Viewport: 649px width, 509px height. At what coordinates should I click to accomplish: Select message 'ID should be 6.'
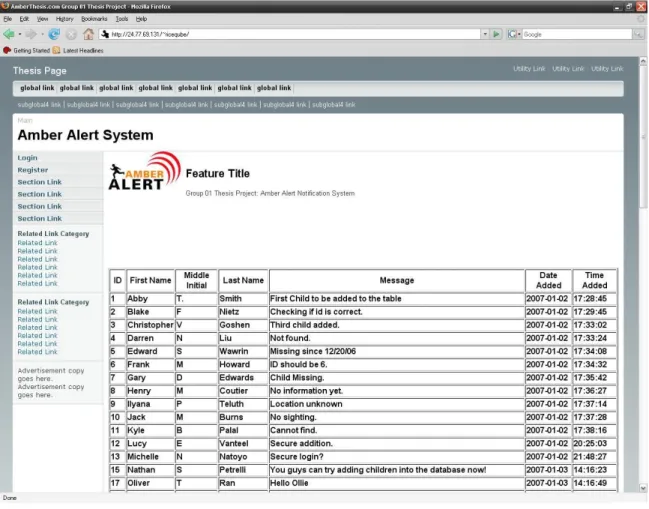pos(397,365)
